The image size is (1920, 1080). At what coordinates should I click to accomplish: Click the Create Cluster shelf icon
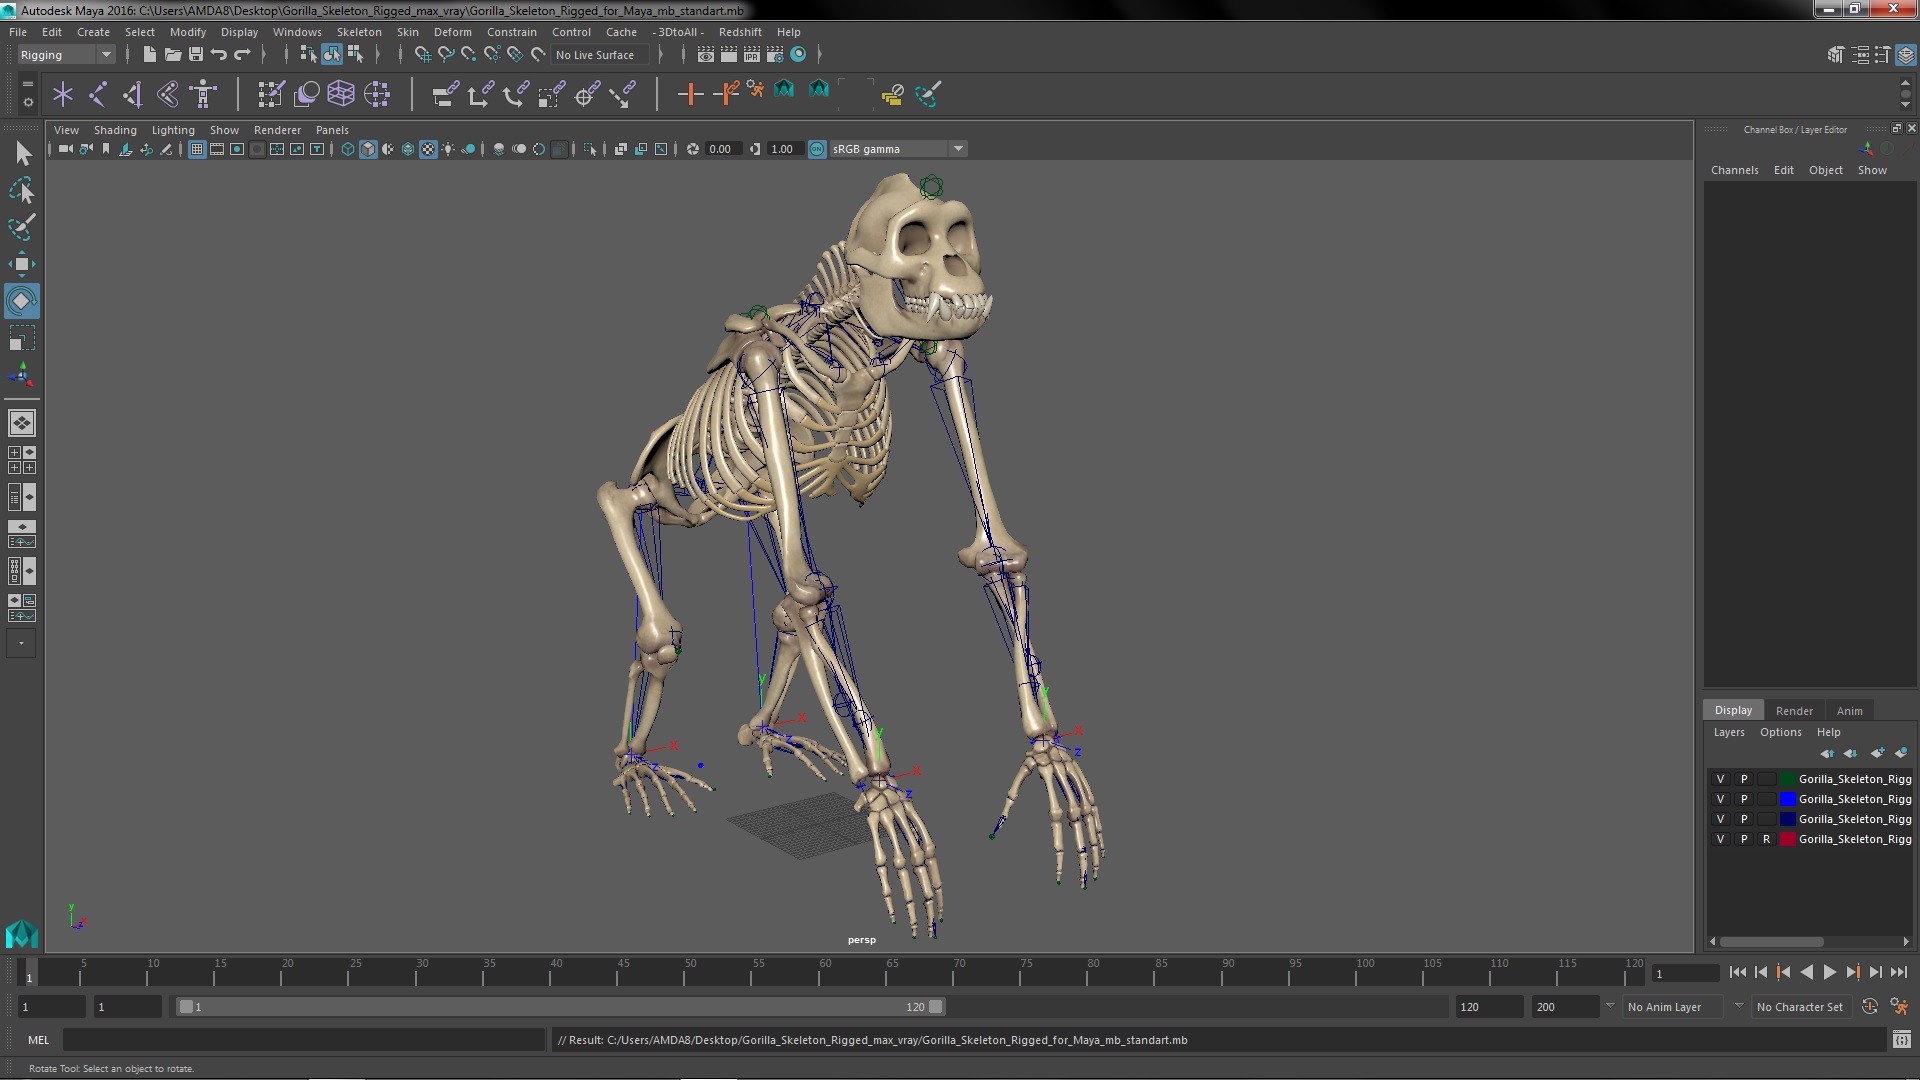click(377, 94)
